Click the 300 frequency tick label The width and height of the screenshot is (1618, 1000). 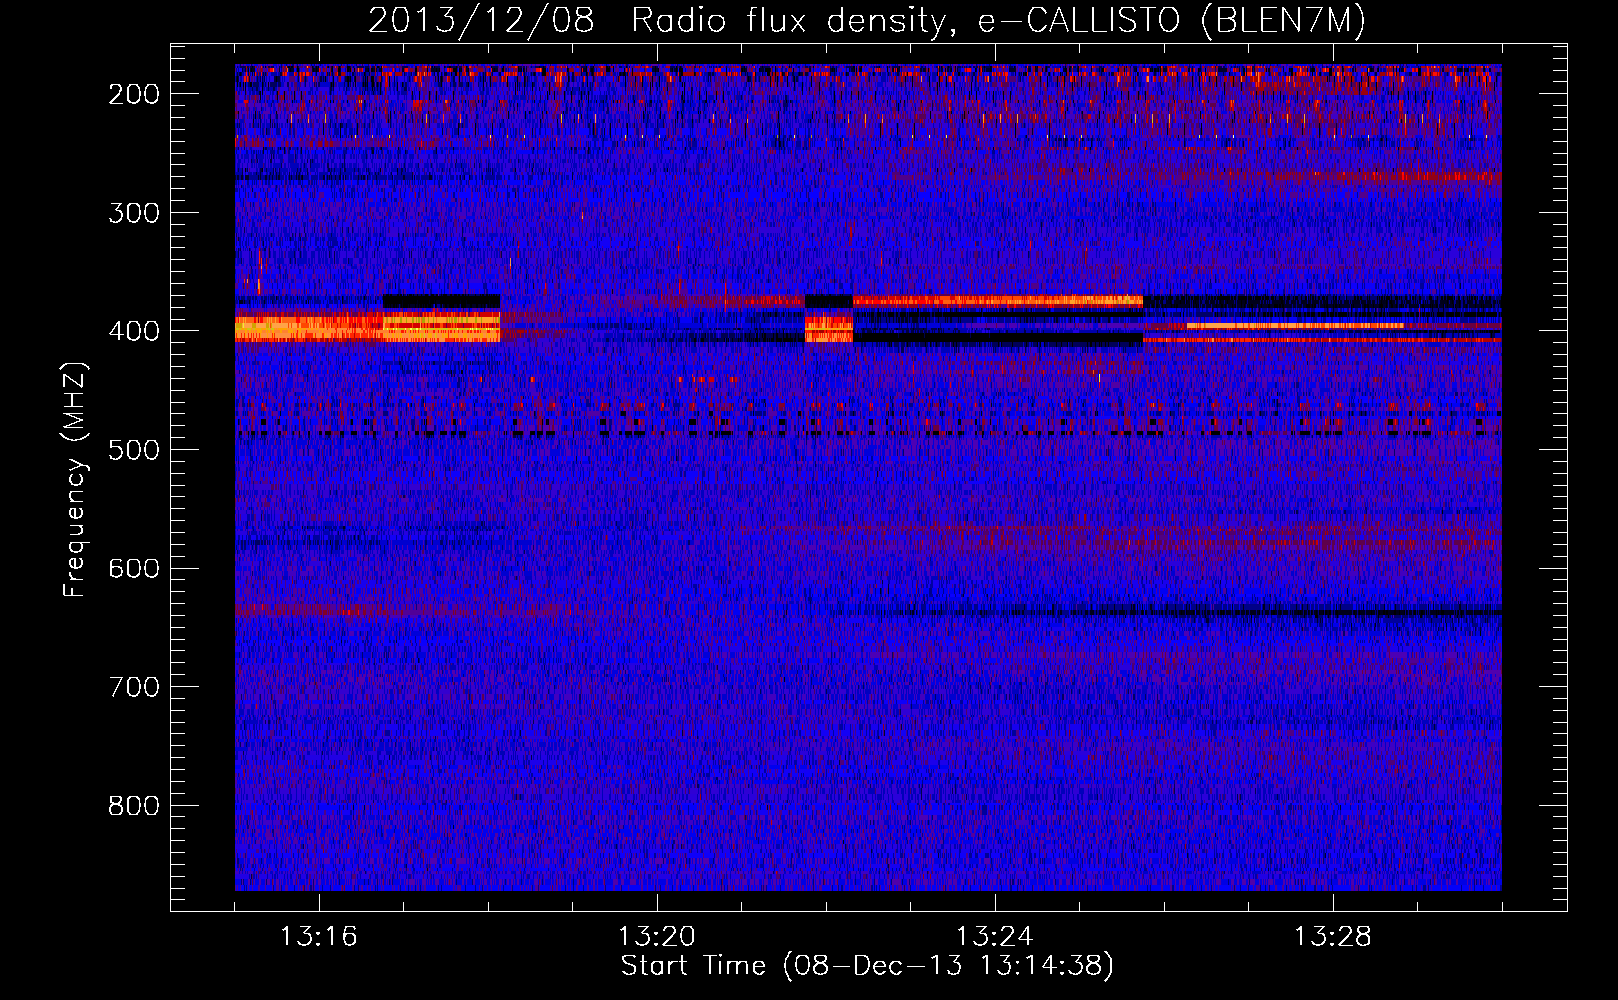134,213
